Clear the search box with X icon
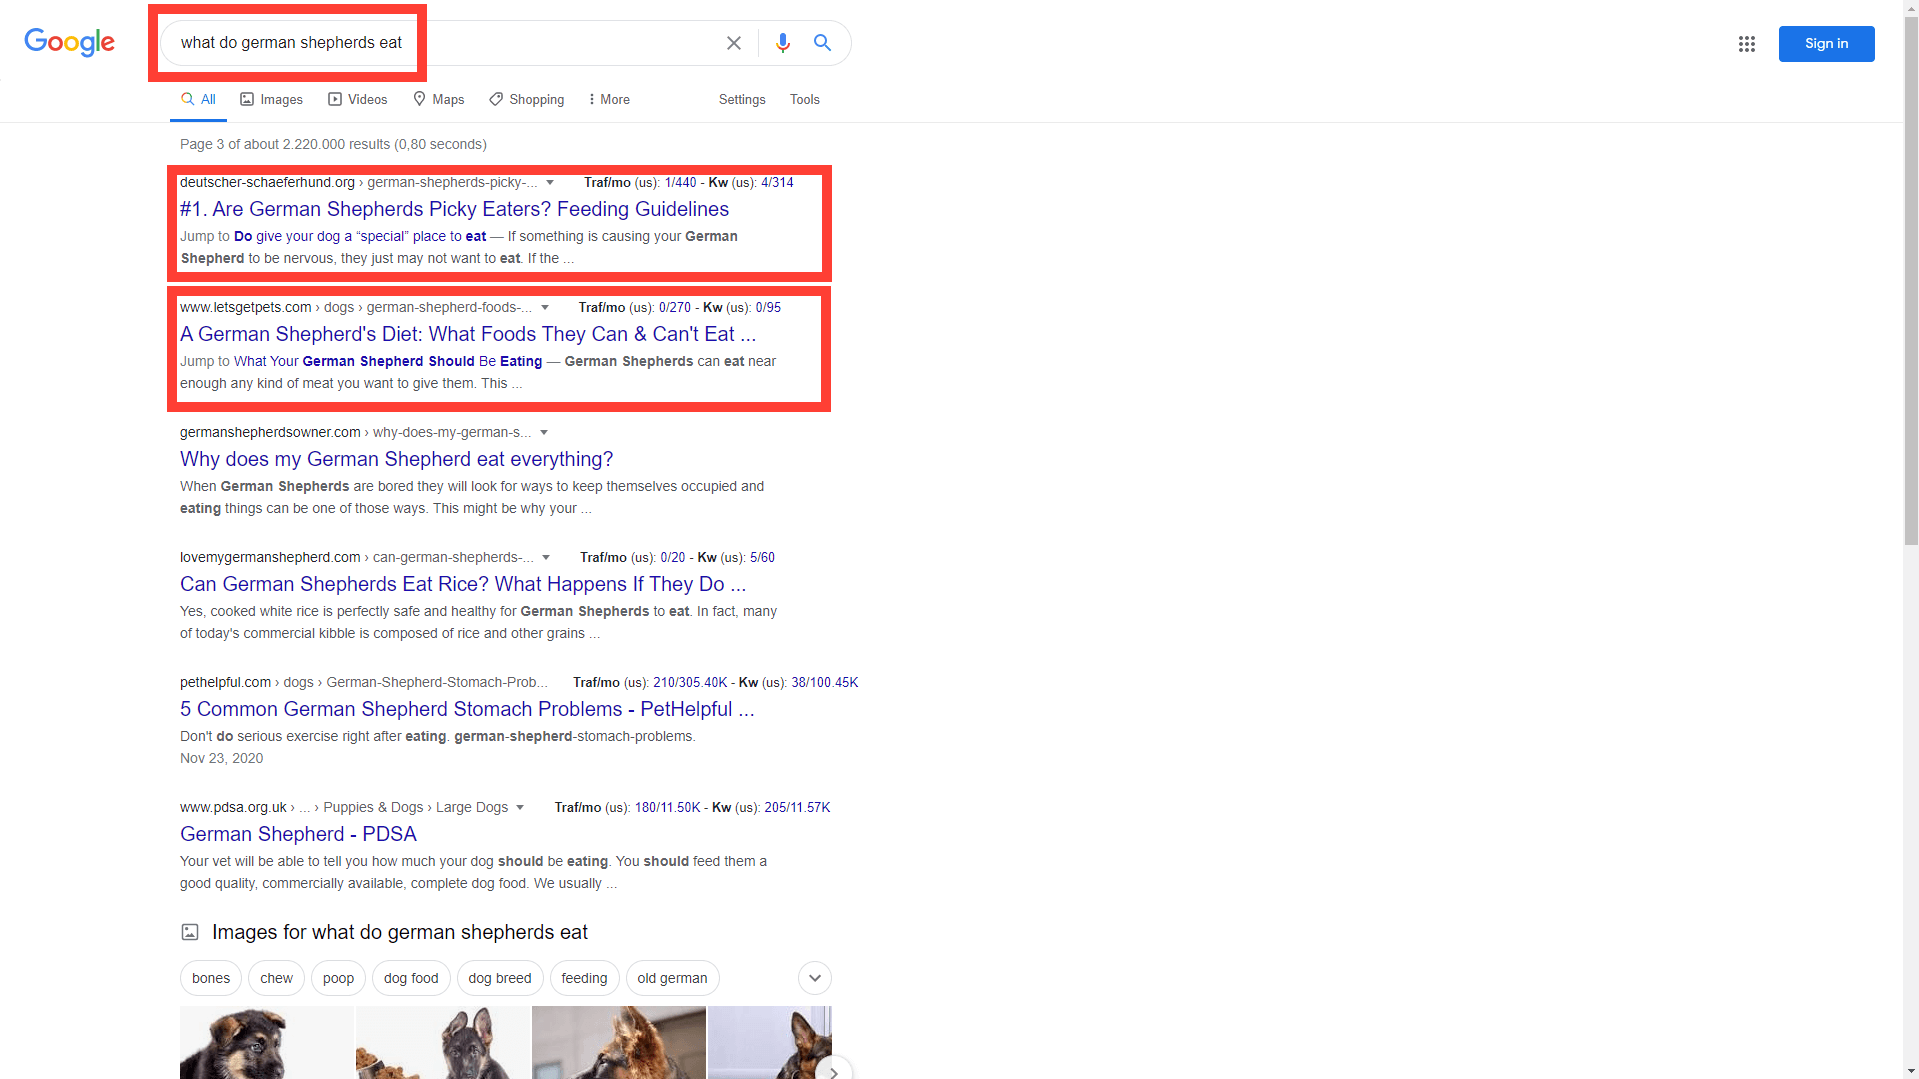This screenshot has width=1919, height=1079. 734,43
